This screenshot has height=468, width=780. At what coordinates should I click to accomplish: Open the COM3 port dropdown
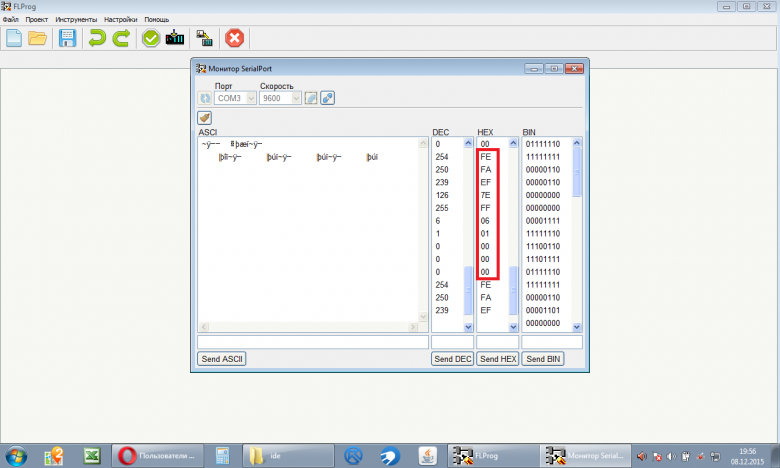click(249, 98)
